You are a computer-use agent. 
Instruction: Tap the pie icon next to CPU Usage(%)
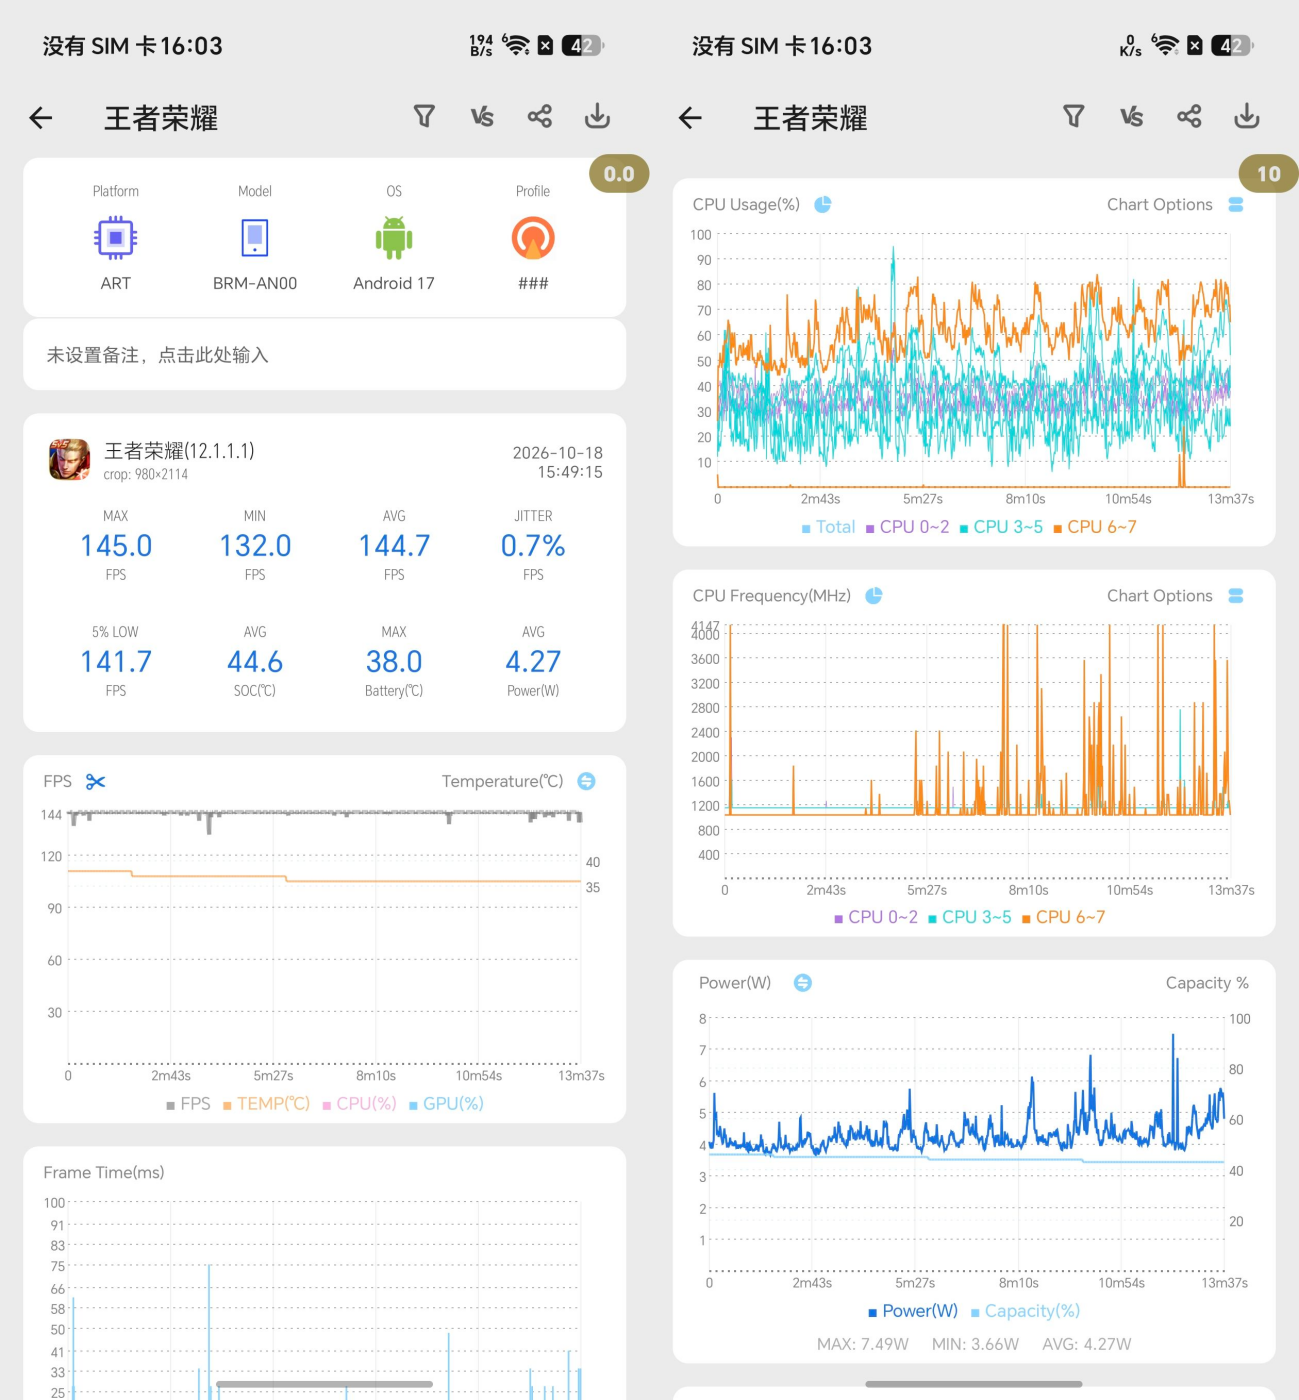[823, 204]
